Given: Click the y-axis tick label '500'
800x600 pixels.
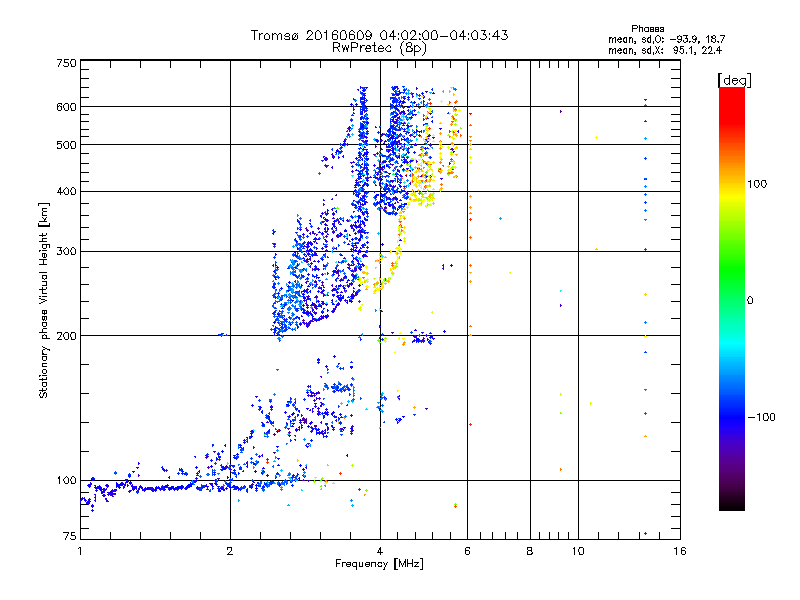Looking at the screenshot, I should coord(66,145).
